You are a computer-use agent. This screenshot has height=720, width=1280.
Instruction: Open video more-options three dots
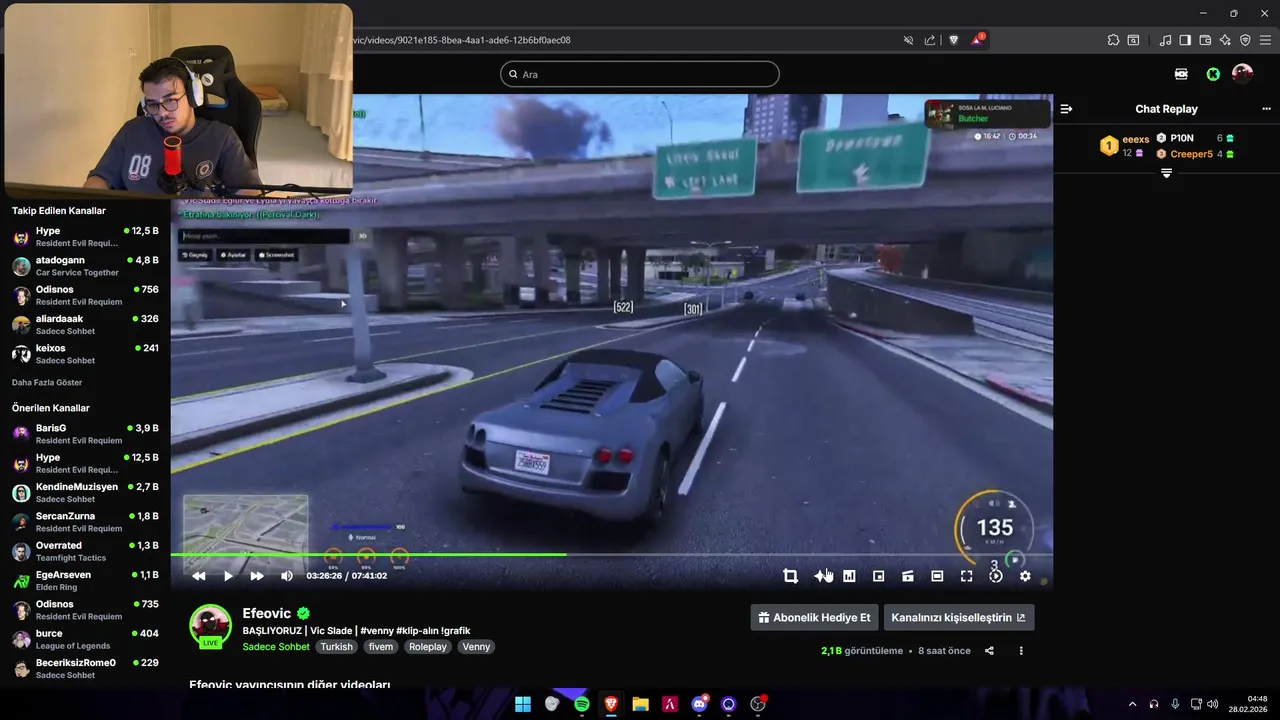tap(1021, 650)
